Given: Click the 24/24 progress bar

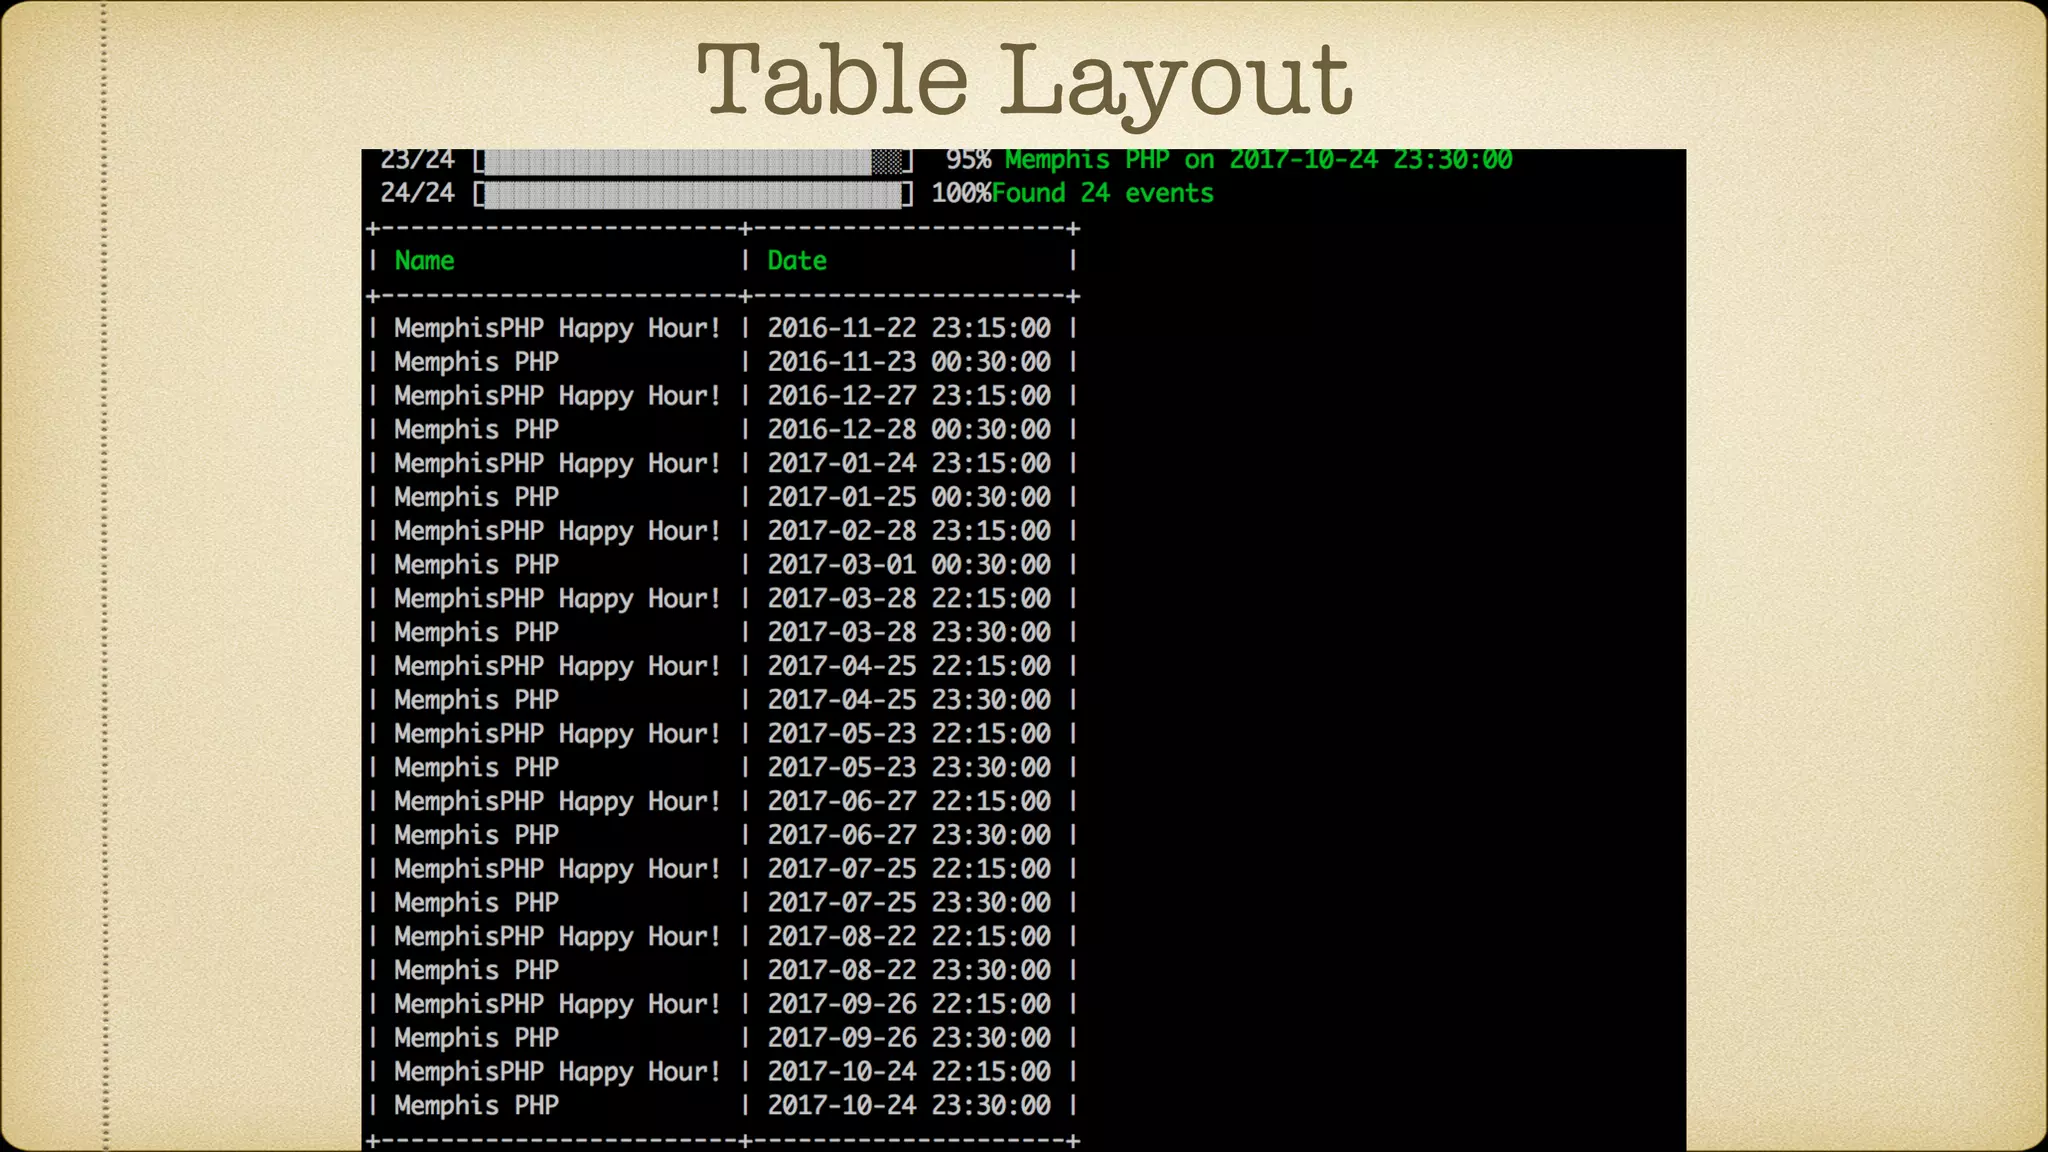Looking at the screenshot, I should (x=693, y=194).
